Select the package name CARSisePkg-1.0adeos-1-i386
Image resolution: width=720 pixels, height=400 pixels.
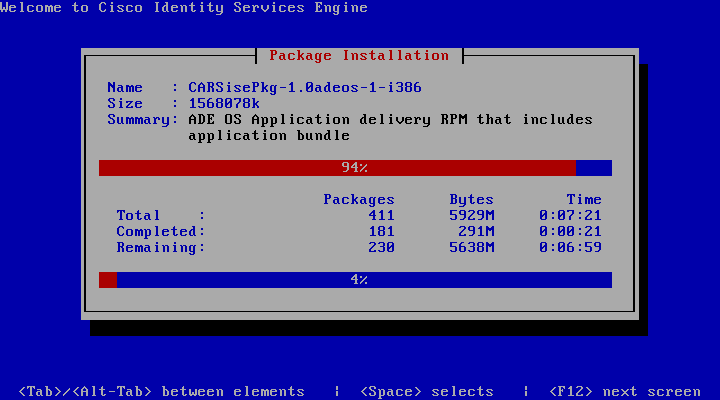click(305, 87)
